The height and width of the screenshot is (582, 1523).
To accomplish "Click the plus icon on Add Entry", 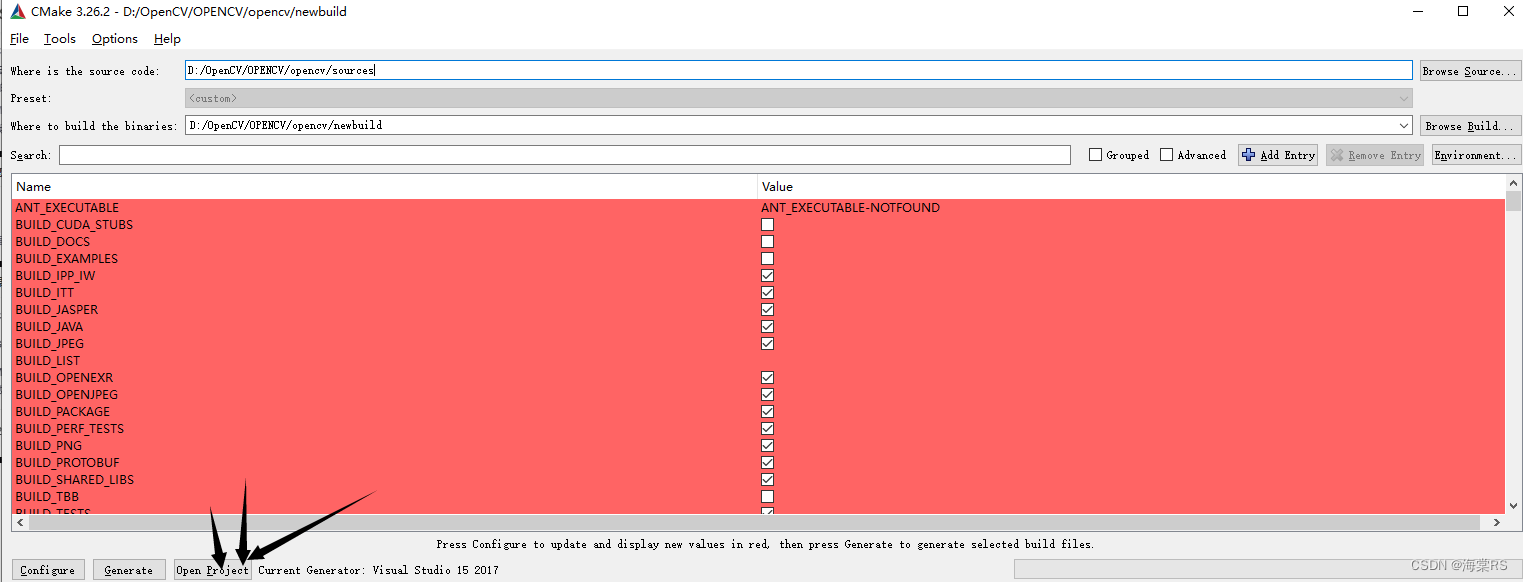I will click(x=1248, y=155).
